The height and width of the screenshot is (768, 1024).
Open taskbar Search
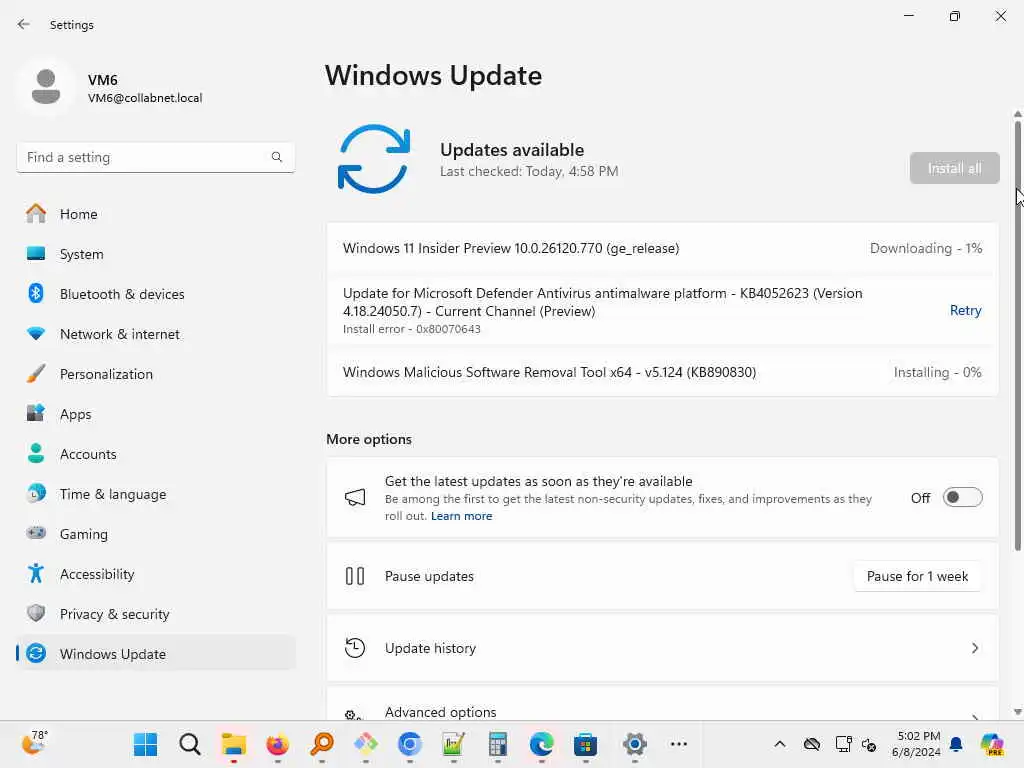tap(189, 744)
